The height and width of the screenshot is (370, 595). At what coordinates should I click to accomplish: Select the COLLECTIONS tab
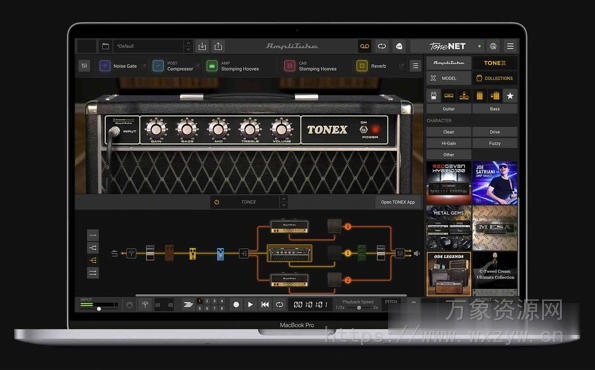[495, 78]
